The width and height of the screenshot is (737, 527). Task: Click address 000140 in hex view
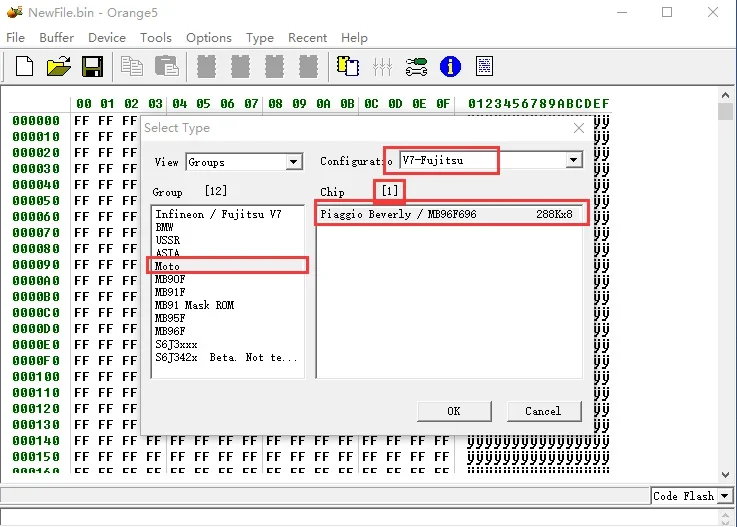click(x=36, y=441)
